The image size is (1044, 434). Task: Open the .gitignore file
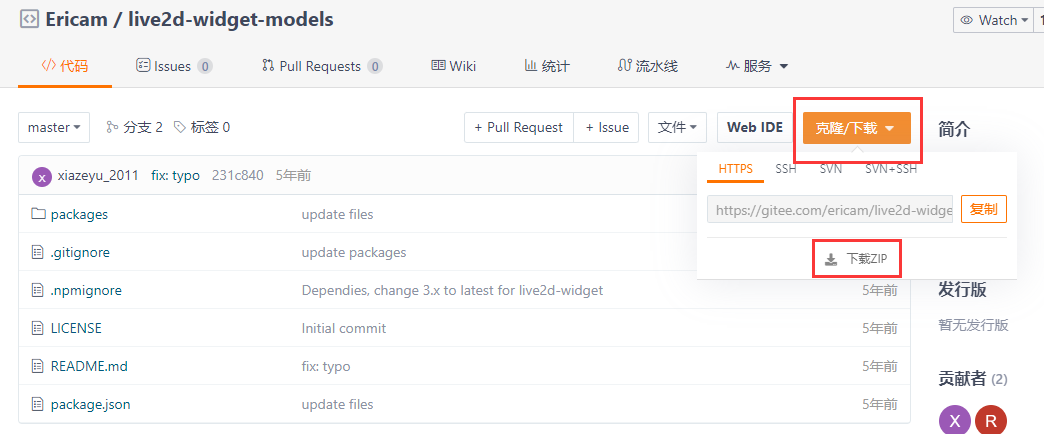click(80, 252)
